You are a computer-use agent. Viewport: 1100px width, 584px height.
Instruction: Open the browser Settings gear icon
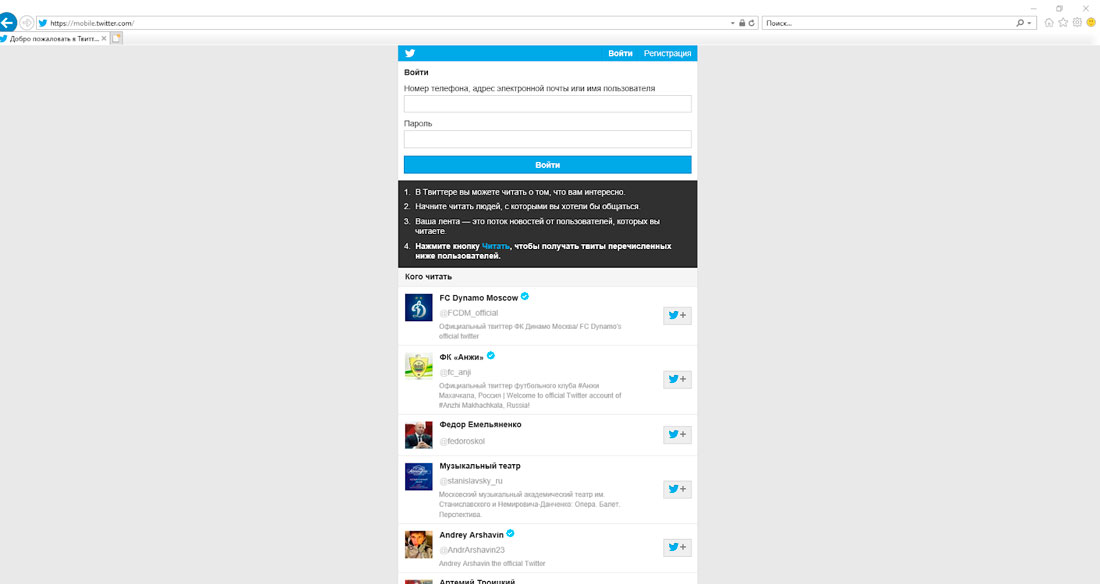pos(1077,20)
